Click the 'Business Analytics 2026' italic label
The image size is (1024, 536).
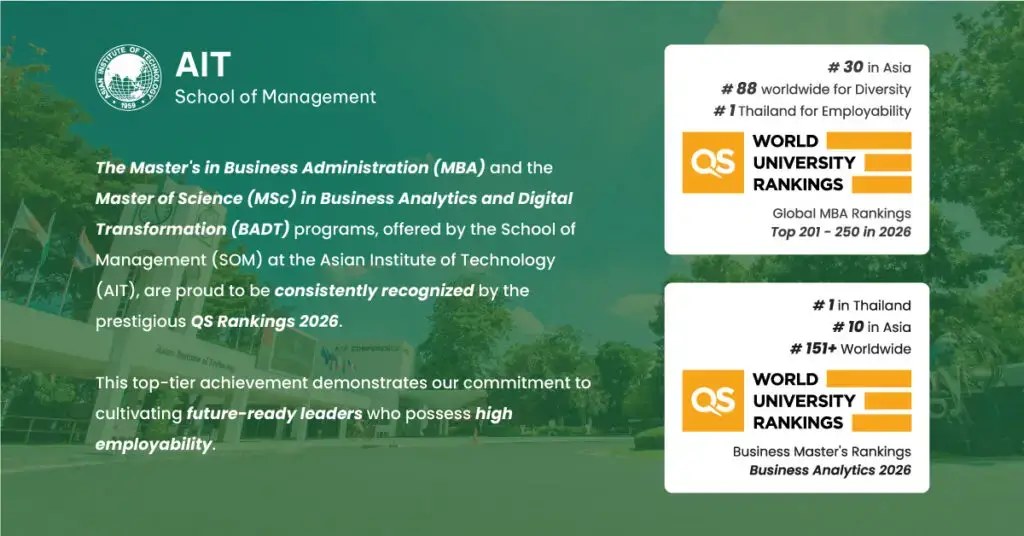pyautogui.click(x=830, y=471)
